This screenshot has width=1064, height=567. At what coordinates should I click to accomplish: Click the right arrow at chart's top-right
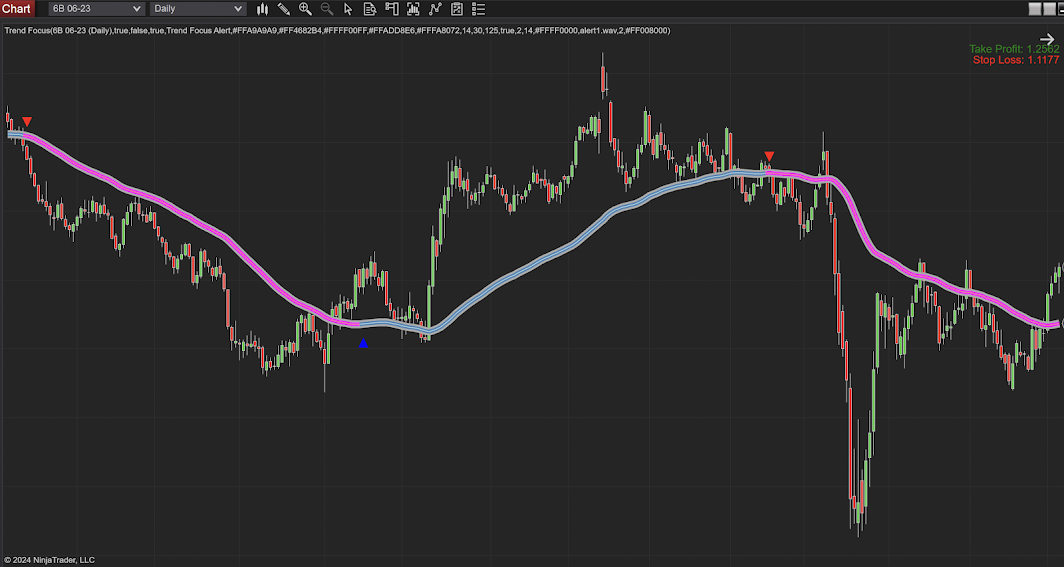click(1048, 39)
